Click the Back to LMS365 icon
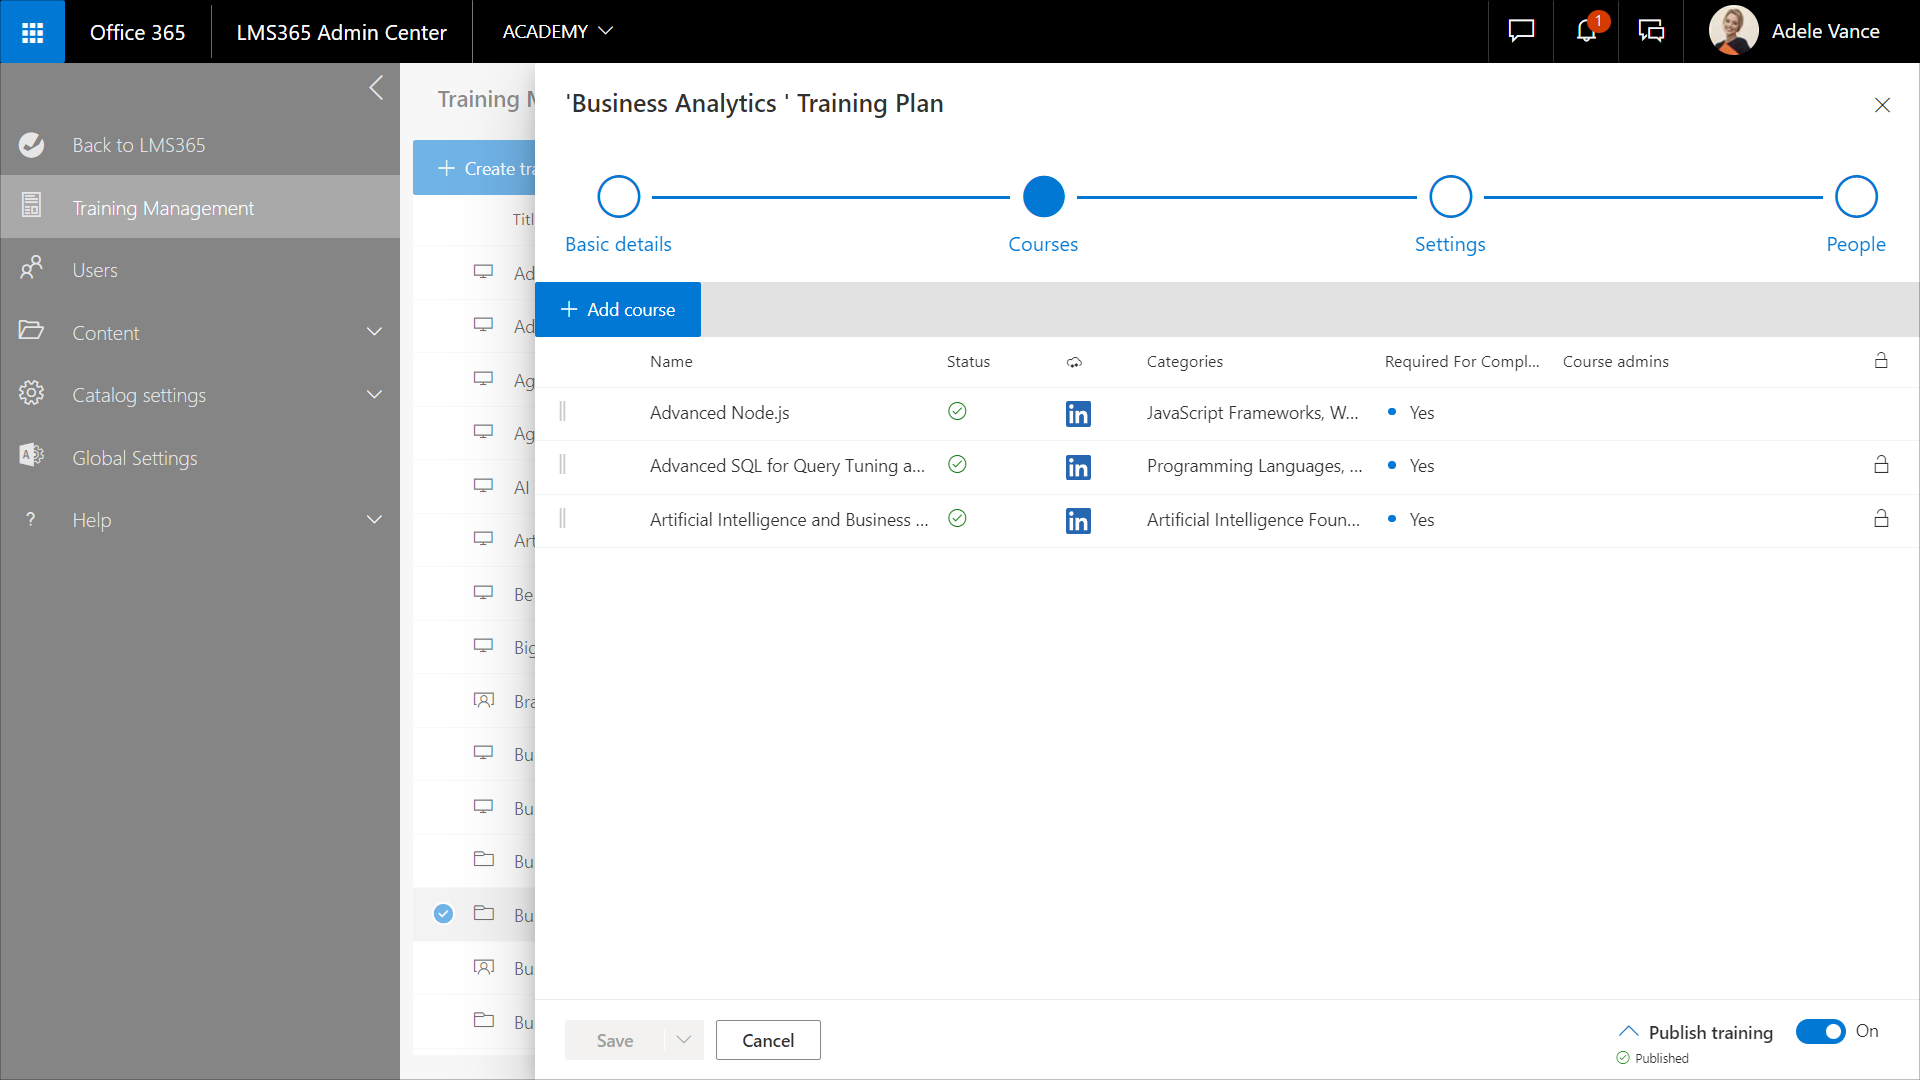1920x1080 pixels. 31,145
